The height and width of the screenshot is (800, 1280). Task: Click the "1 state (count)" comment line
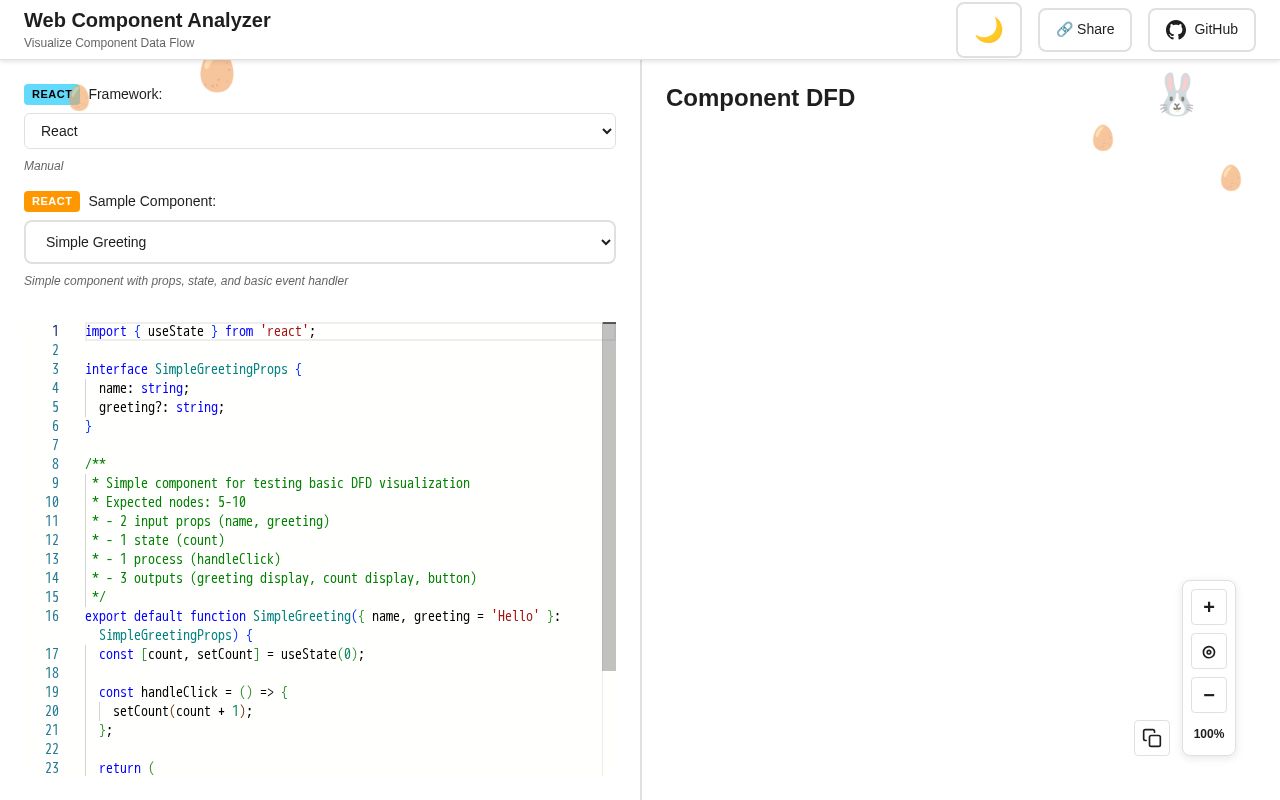coord(158,540)
